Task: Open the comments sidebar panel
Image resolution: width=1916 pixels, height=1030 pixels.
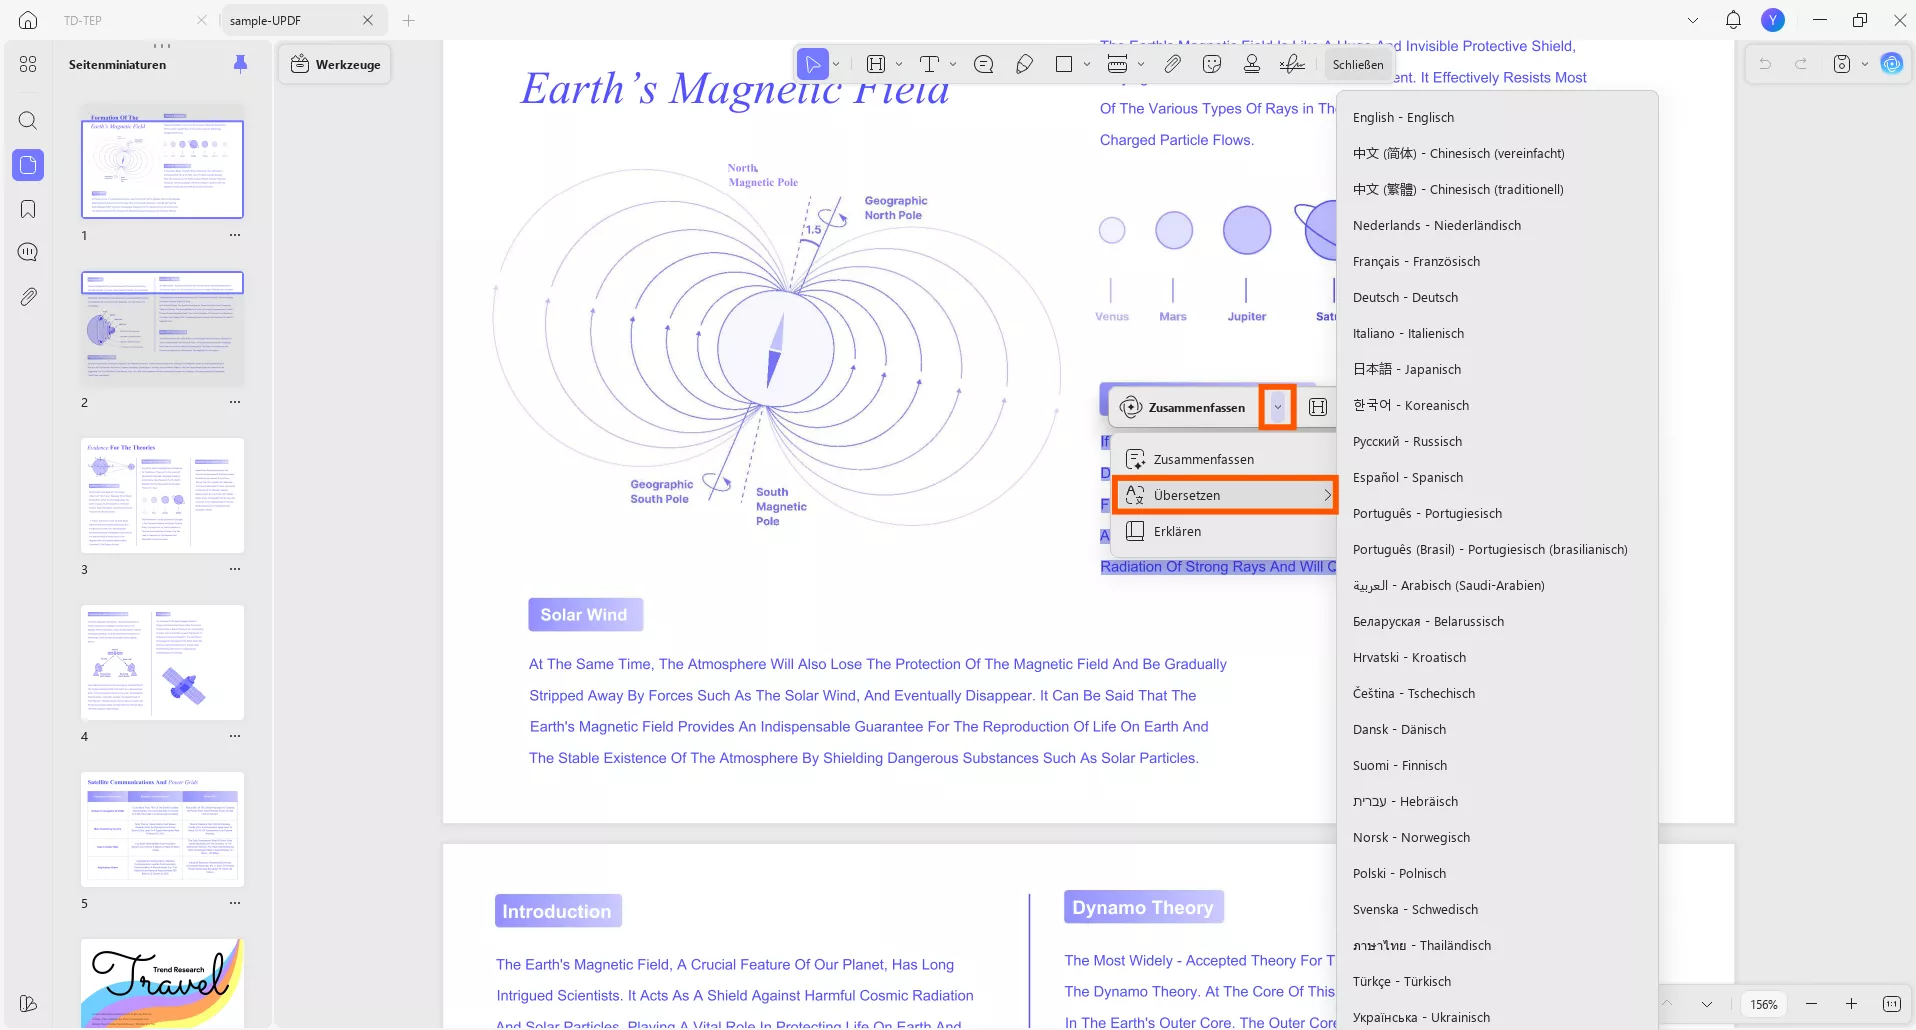Action: click(28, 252)
